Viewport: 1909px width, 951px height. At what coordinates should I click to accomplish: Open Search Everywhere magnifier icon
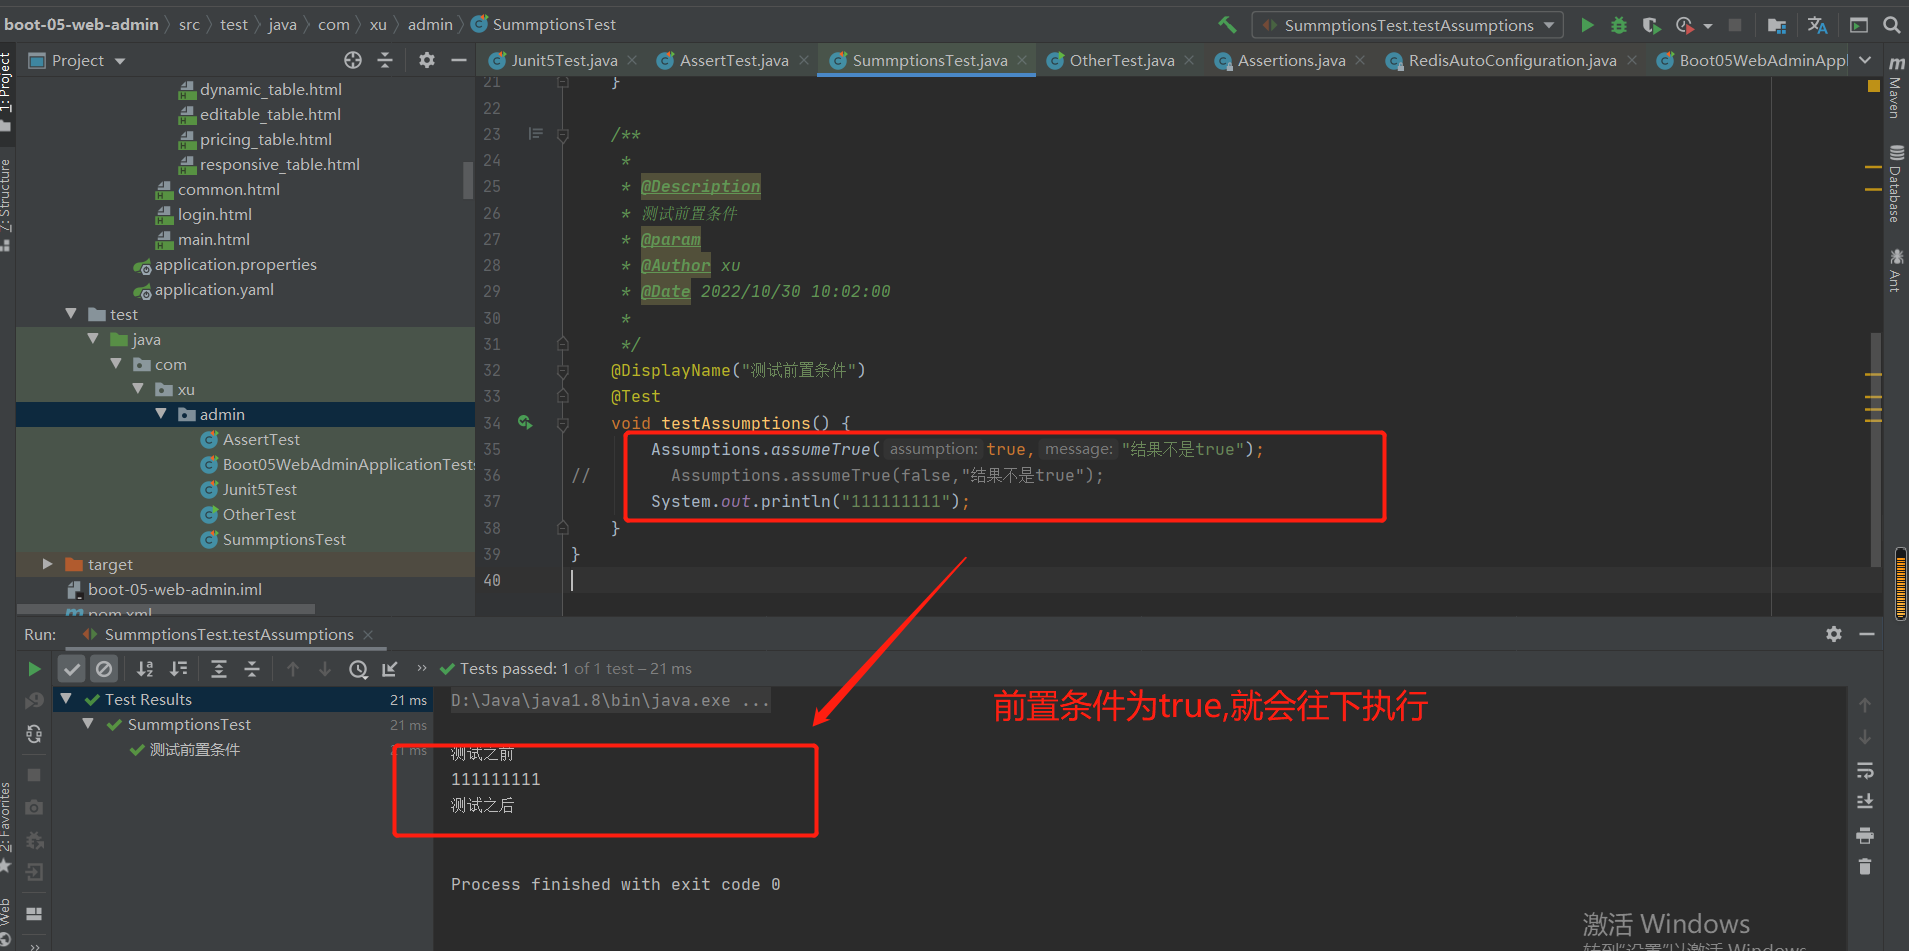pyautogui.click(x=1892, y=25)
